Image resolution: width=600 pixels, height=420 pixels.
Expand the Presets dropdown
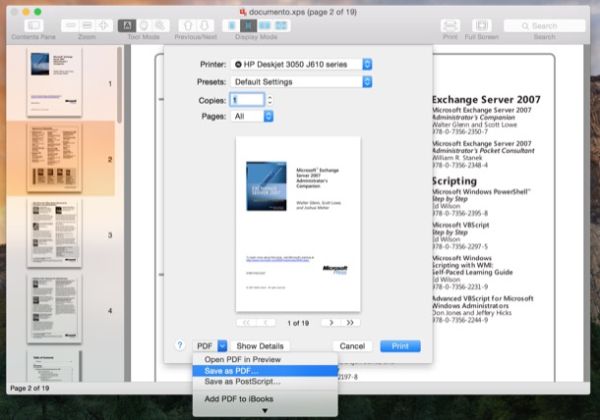pyautogui.click(x=301, y=81)
